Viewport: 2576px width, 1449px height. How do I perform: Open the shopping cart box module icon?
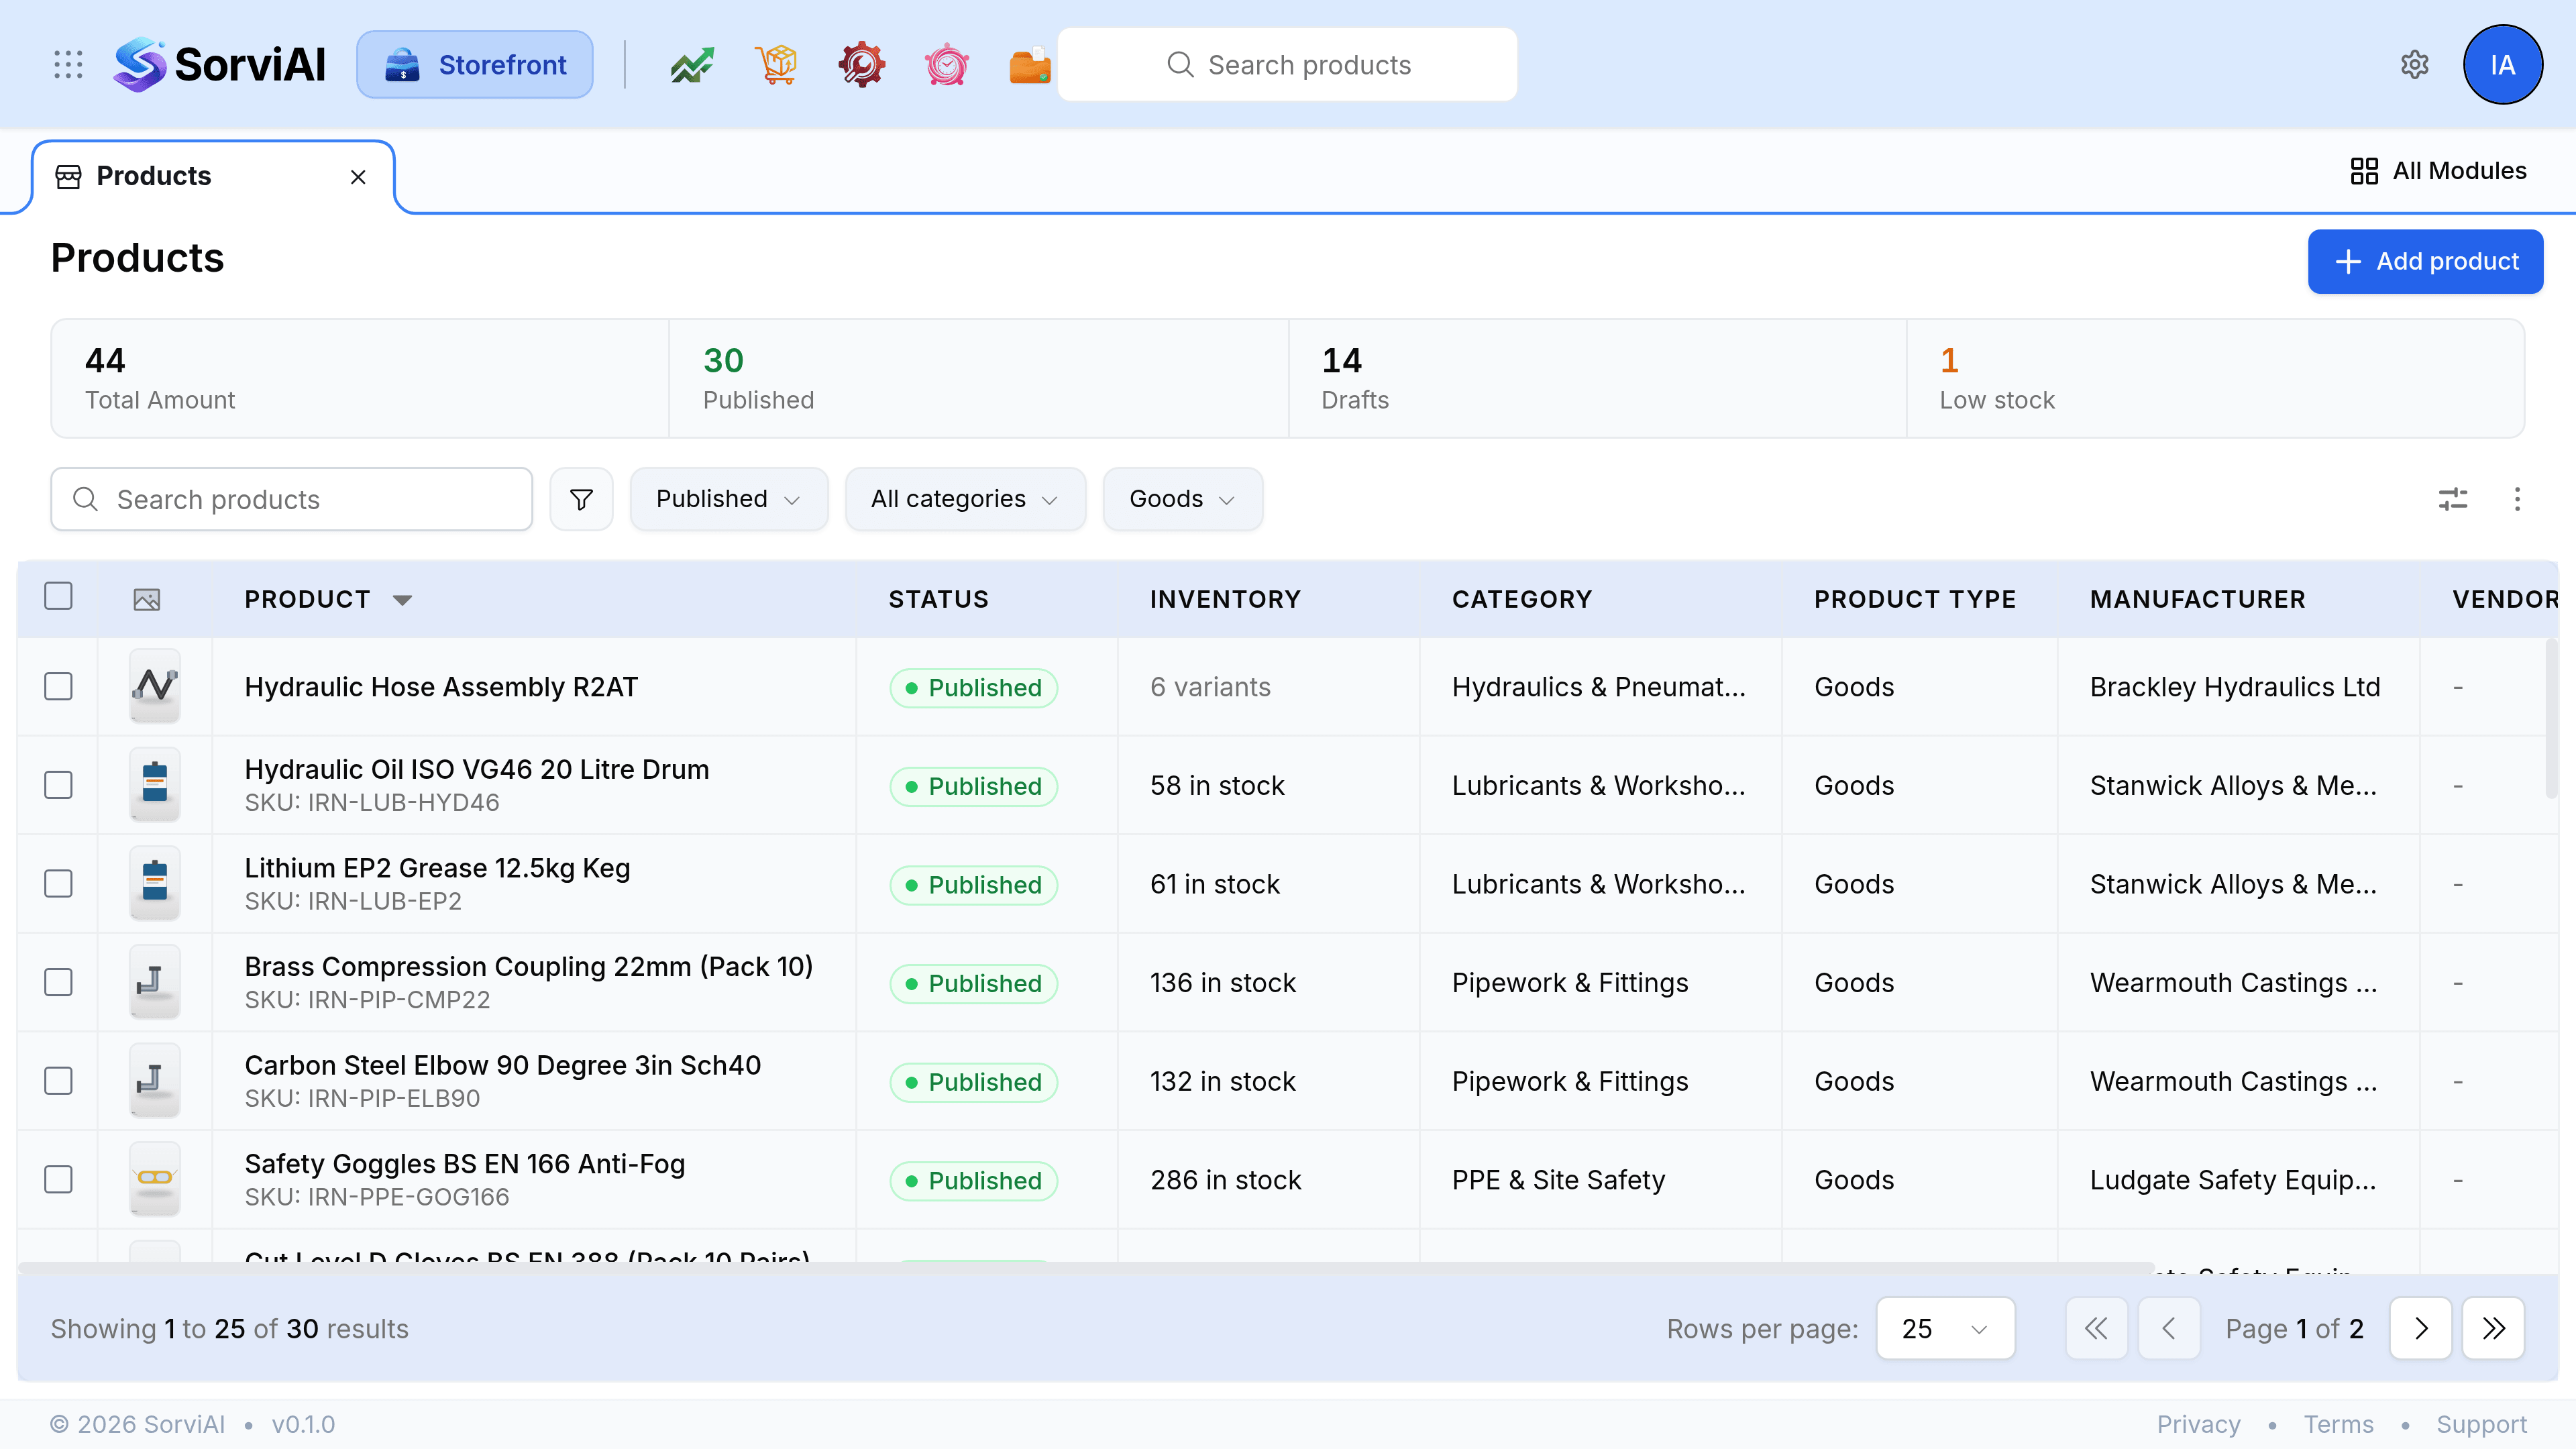pos(777,65)
